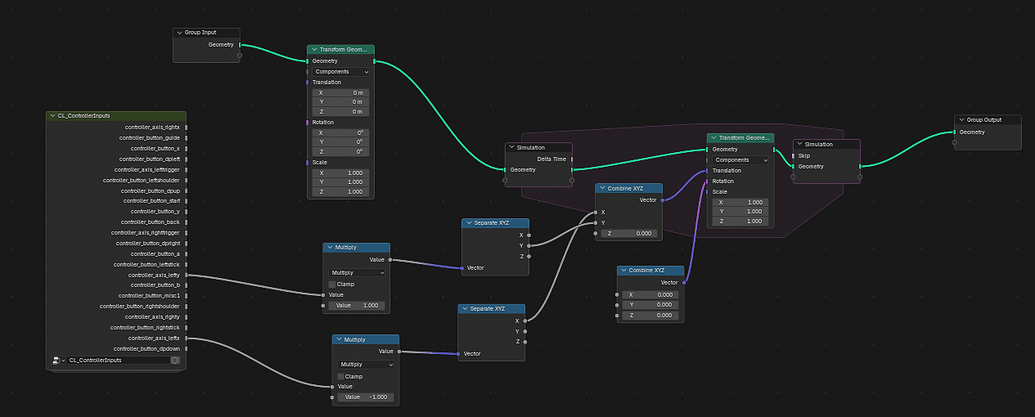Collapse the Transform Geometry node inside simulation zone
The width and height of the screenshot is (1035, 417).
tap(714, 138)
